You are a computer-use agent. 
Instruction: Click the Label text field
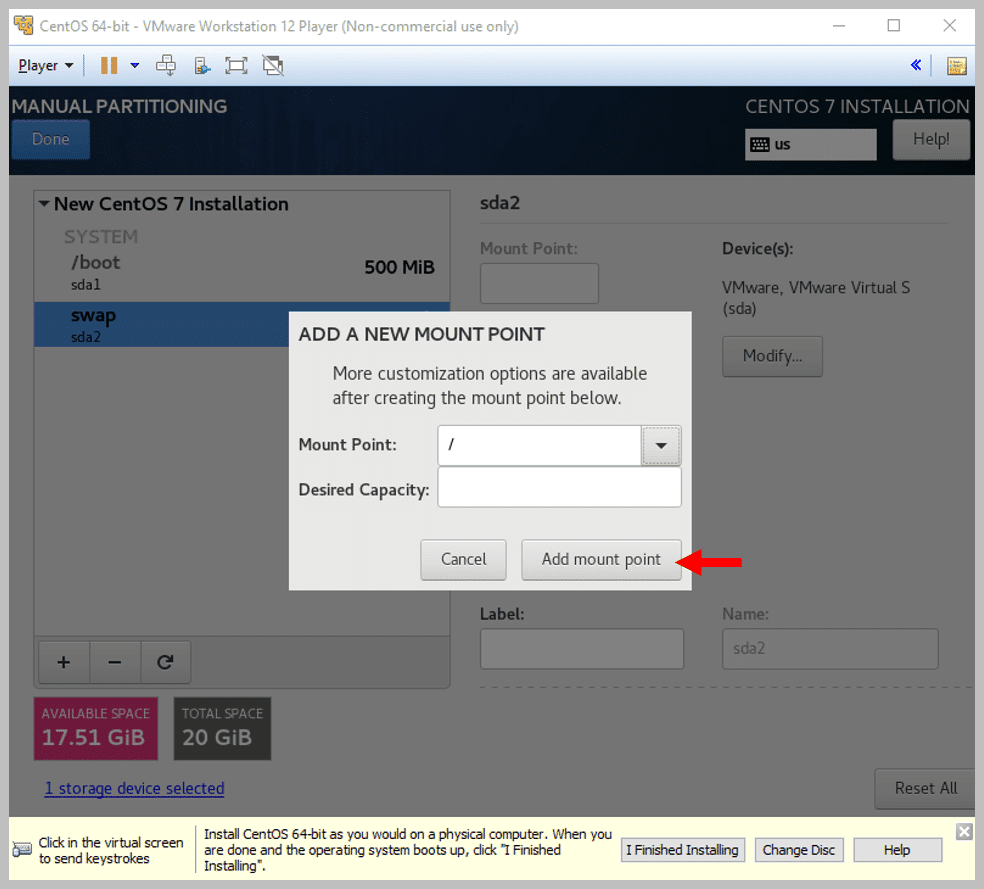click(x=582, y=649)
